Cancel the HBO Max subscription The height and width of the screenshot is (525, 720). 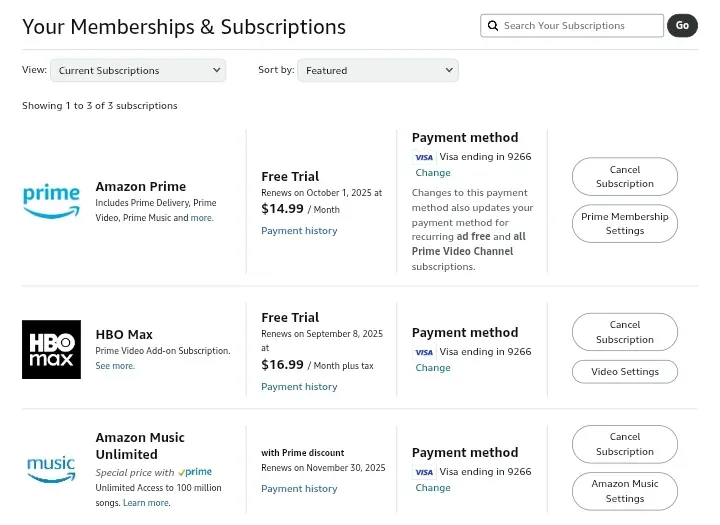(624, 332)
